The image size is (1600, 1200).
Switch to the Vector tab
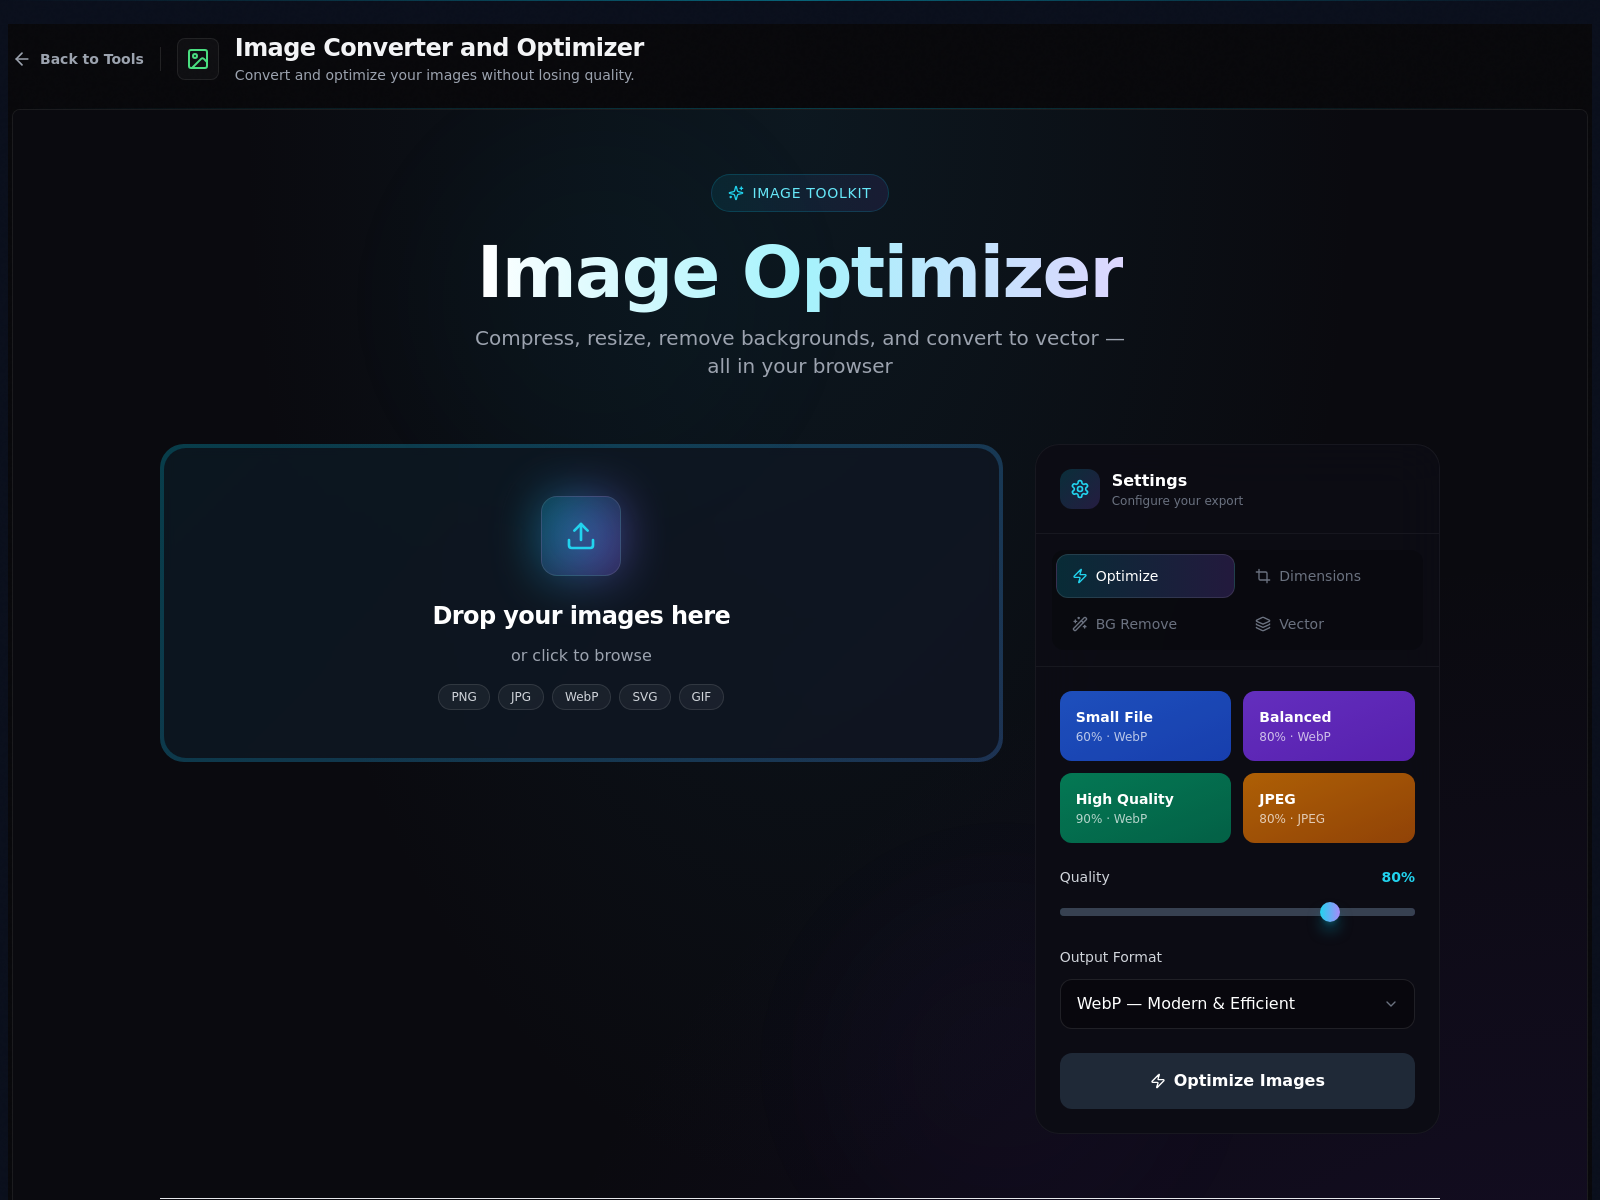(x=1301, y=624)
